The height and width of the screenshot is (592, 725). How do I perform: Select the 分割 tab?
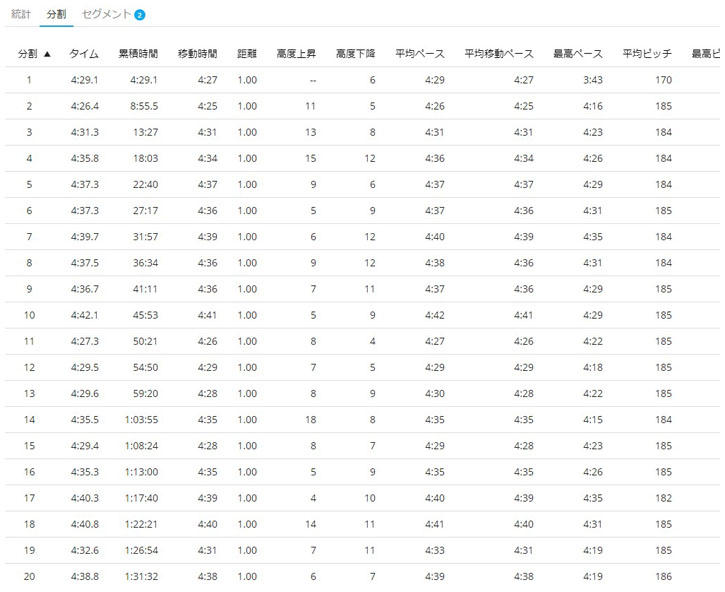[x=58, y=14]
